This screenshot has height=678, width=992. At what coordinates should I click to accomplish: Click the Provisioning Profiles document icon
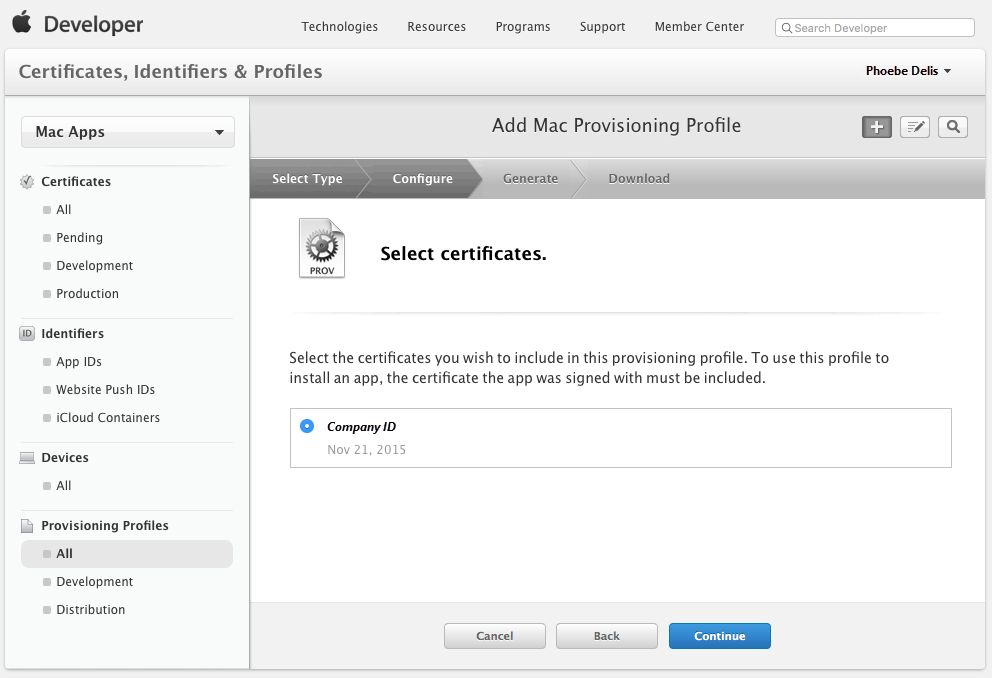pyautogui.click(x=27, y=525)
